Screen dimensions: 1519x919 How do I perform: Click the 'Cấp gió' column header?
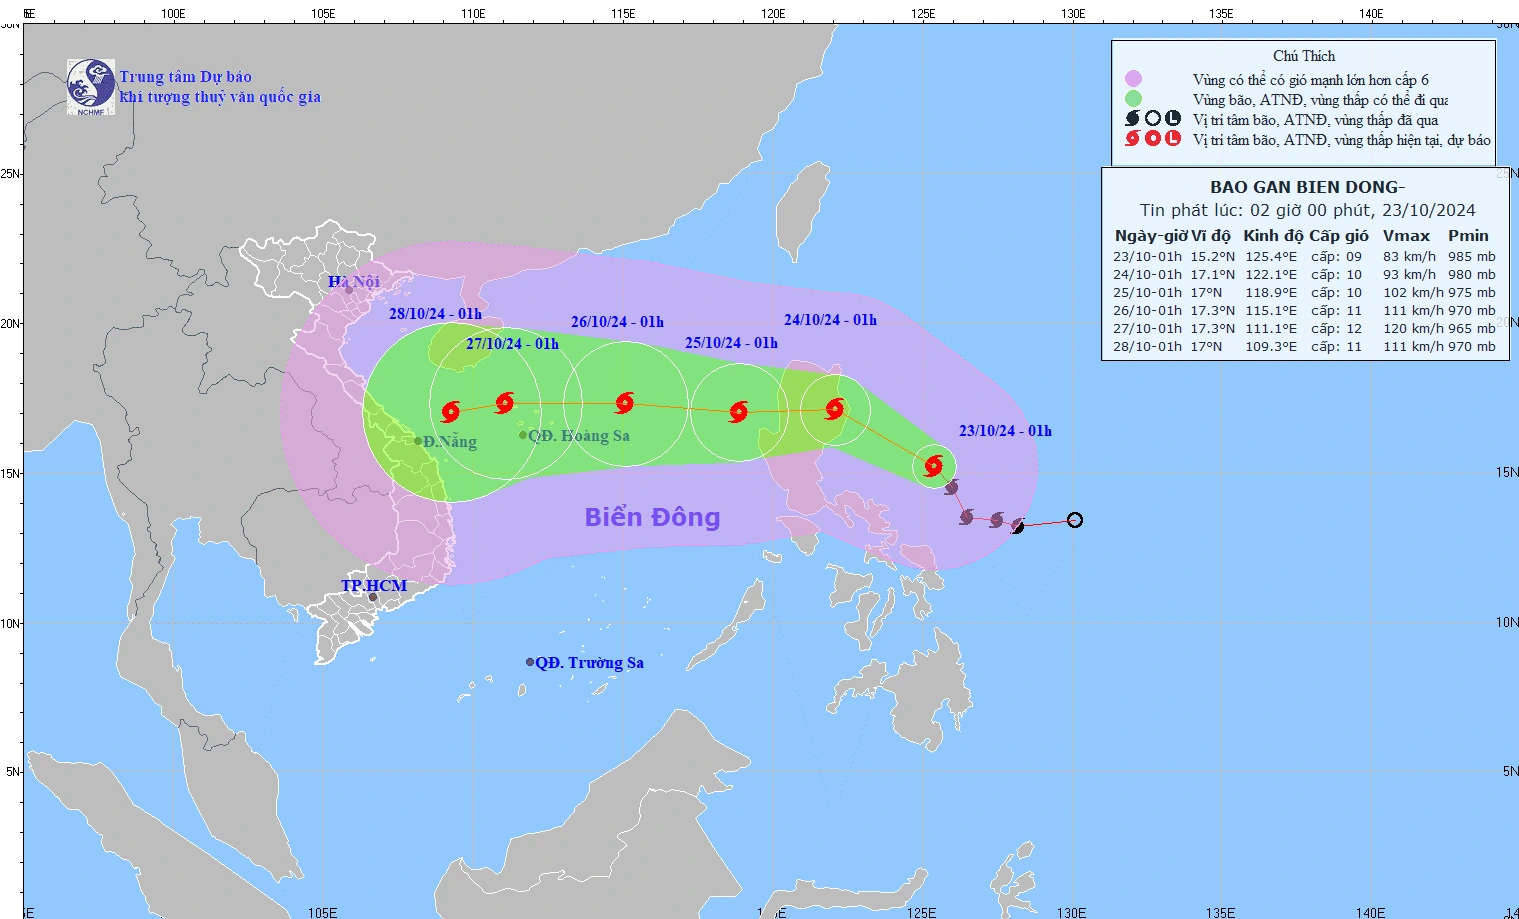[x=1339, y=236]
